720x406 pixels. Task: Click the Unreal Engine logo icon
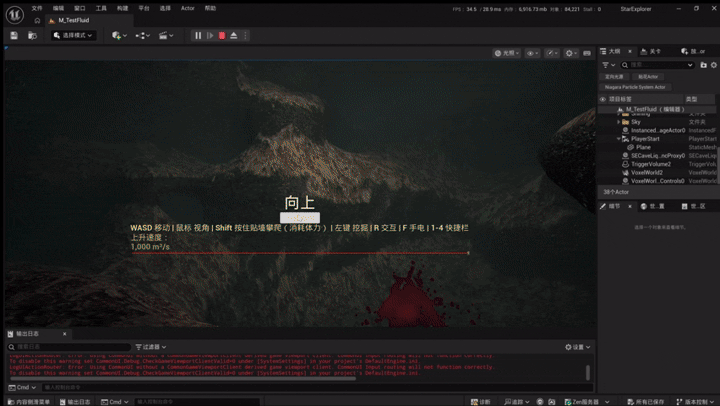(15, 15)
